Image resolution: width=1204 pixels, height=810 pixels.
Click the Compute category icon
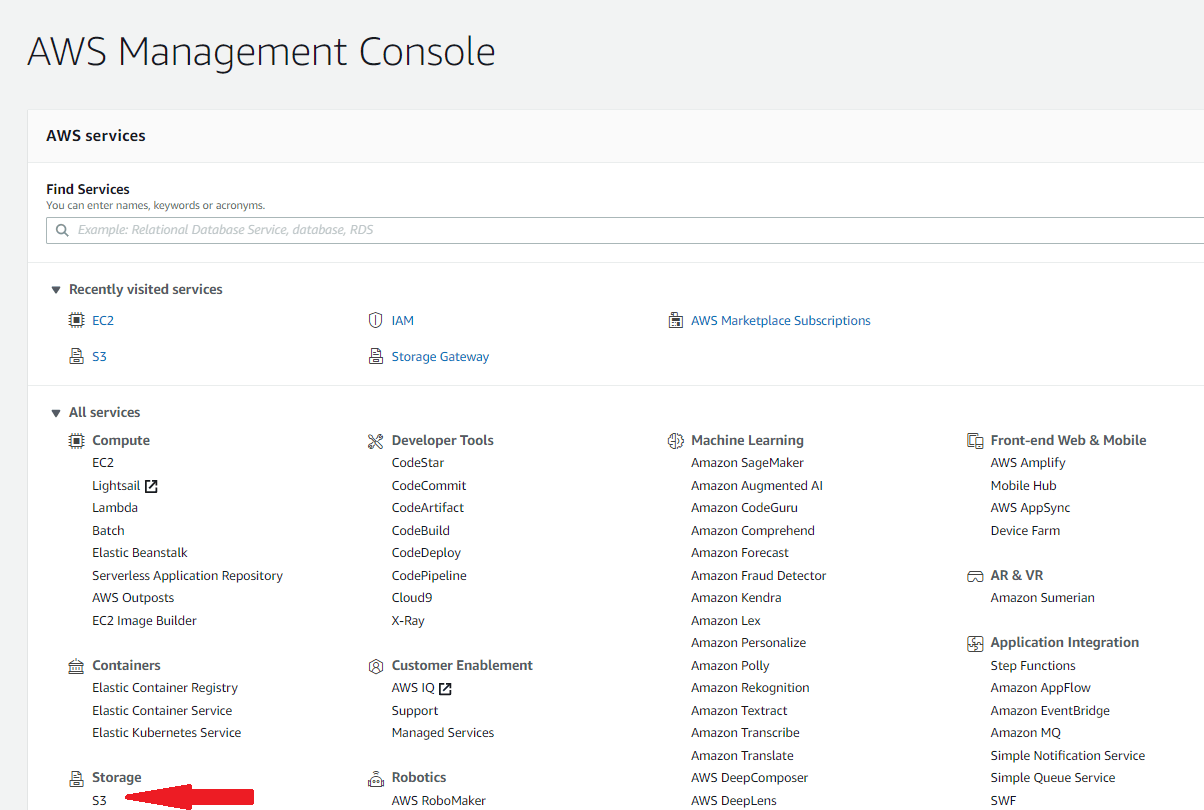tap(76, 440)
